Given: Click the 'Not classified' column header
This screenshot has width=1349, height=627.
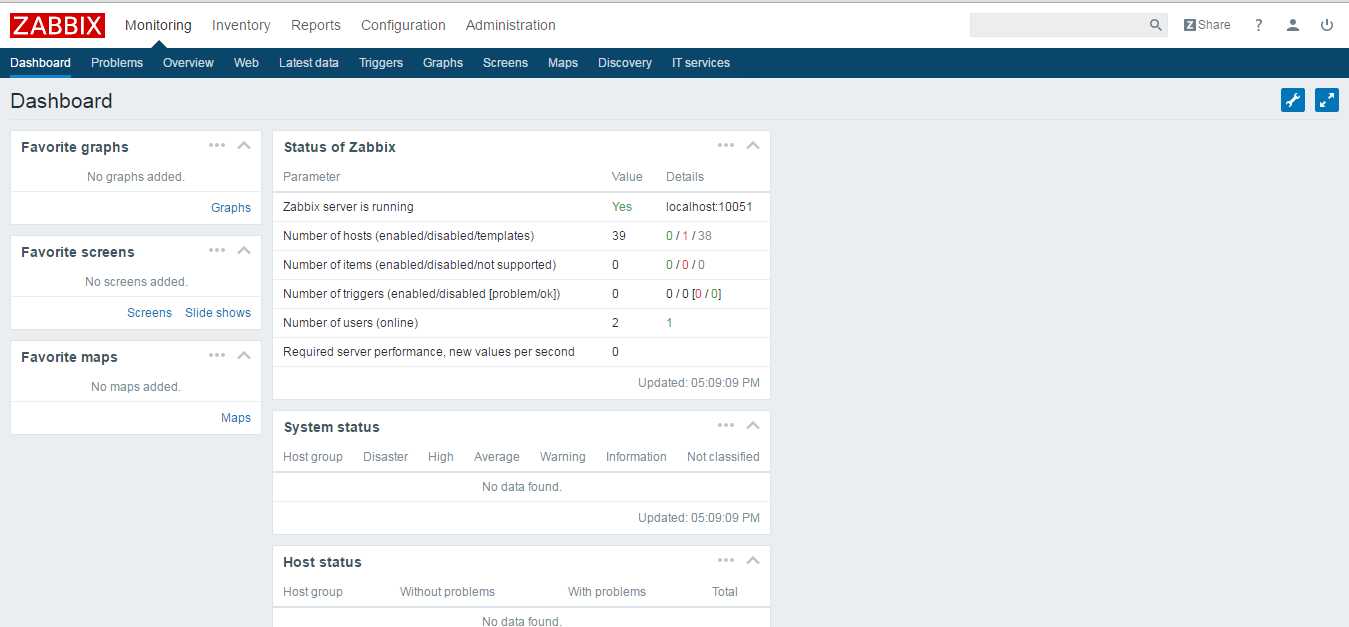Looking at the screenshot, I should (x=723, y=457).
